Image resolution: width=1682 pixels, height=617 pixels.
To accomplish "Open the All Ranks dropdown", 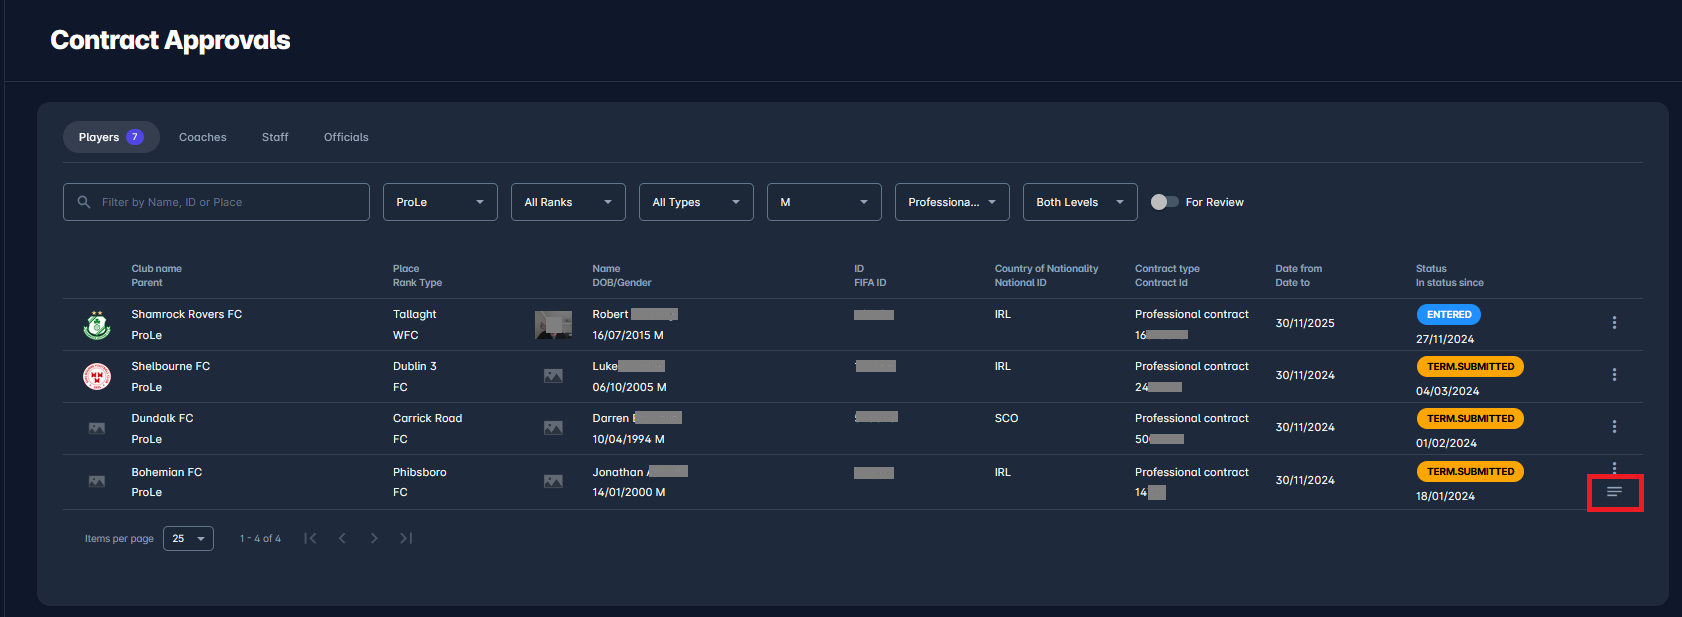I will pos(568,202).
